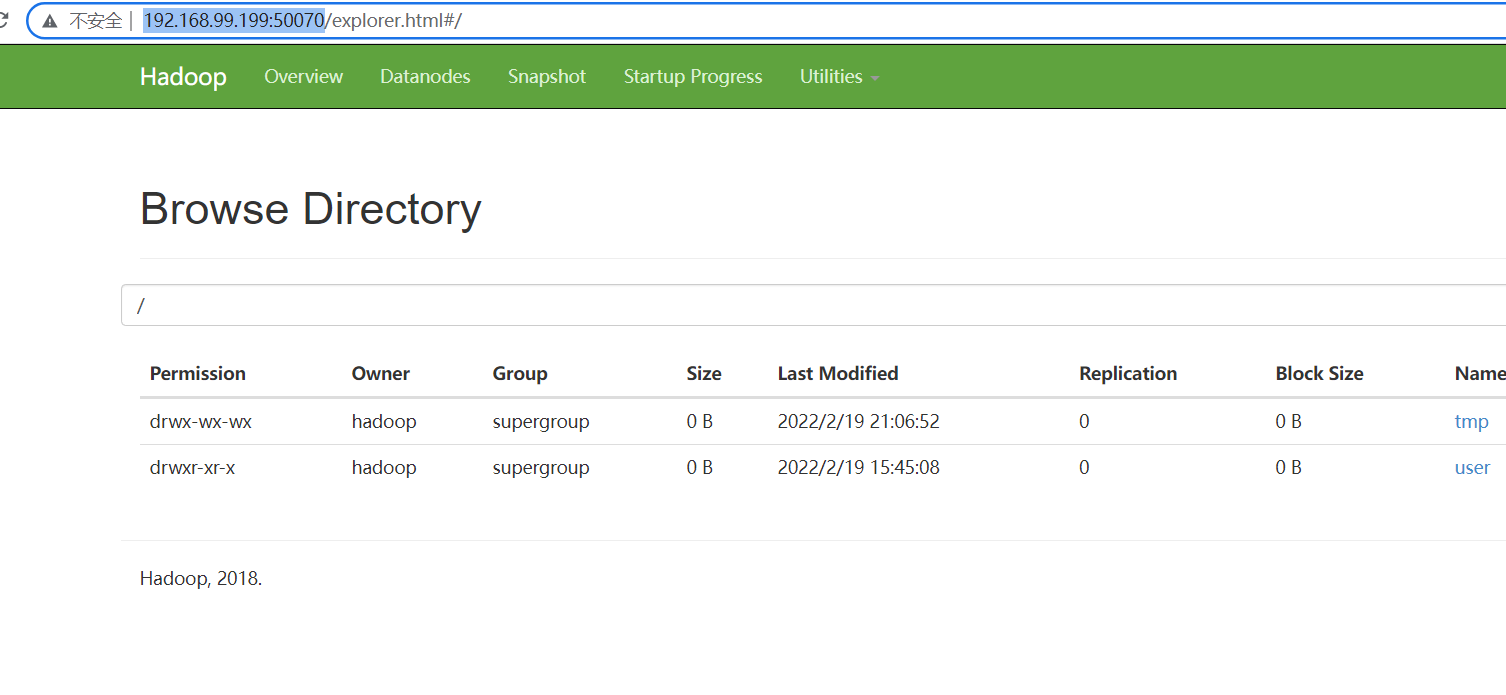
Task: Click the Permission column header
Action: pos(198,374)
